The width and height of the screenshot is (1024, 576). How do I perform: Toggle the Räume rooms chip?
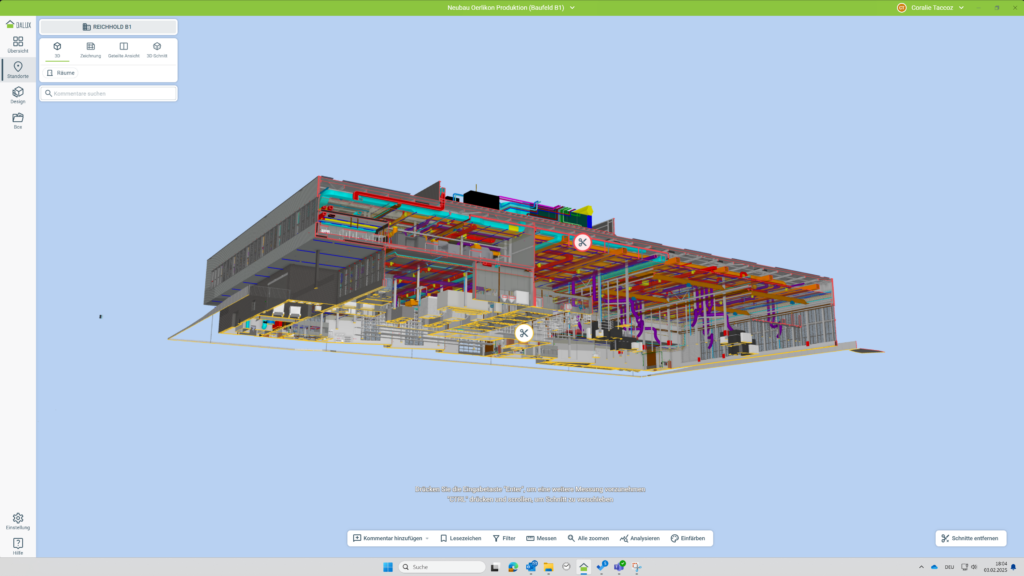point(61,73)
